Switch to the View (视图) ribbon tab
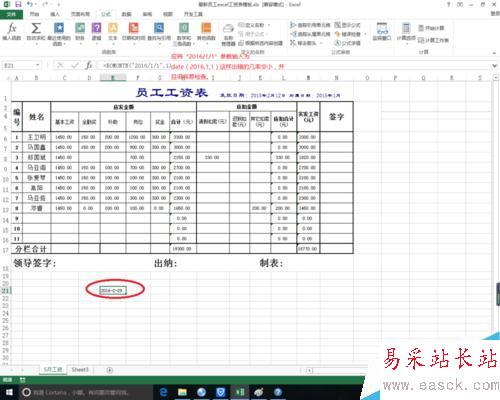This screenshot has width=500, height=400. [168, 14]
